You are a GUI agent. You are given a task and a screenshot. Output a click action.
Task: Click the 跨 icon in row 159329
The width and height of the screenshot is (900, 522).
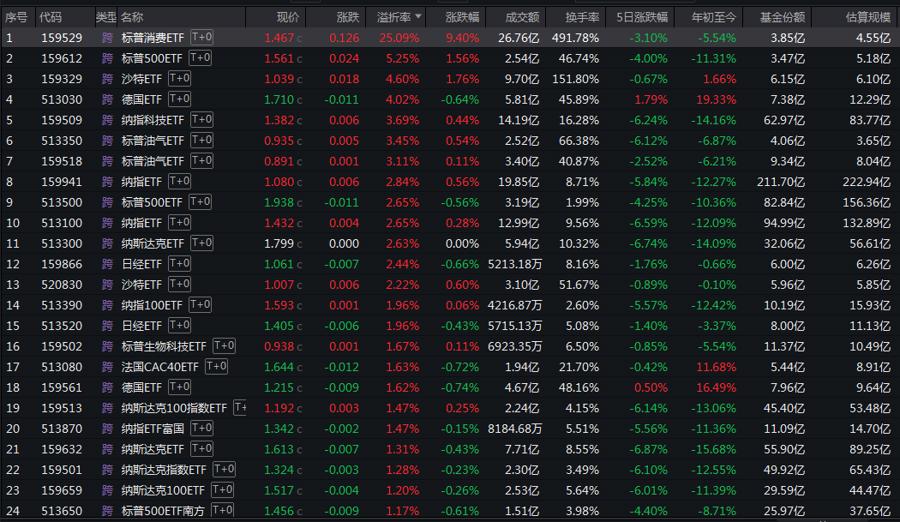pyautogui.click(x=107, y=79)
